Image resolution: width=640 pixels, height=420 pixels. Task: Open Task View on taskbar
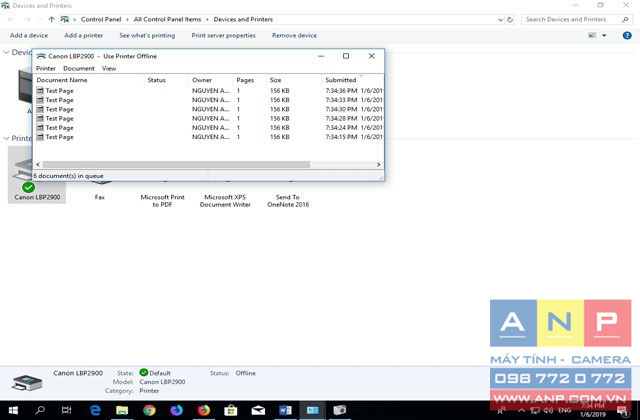[67, 410]
